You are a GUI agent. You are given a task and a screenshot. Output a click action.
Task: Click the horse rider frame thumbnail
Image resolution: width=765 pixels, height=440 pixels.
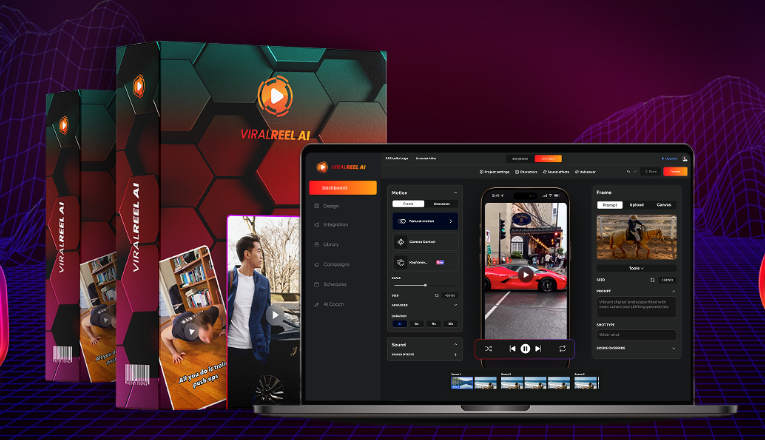pos(637,238)
